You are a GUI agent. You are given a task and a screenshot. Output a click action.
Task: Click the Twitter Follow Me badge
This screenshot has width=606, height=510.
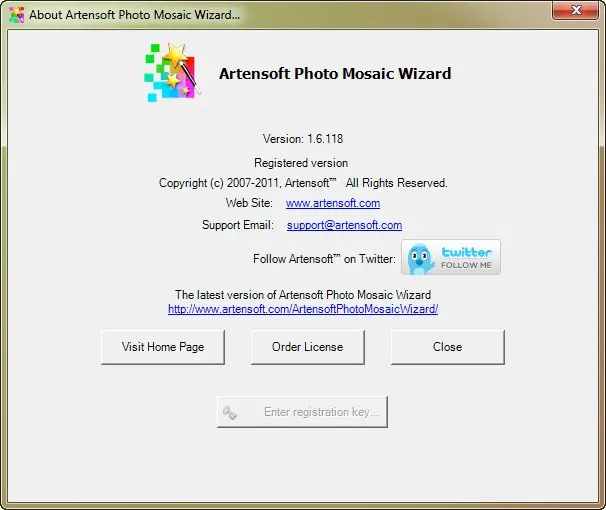tap(451, 257)
